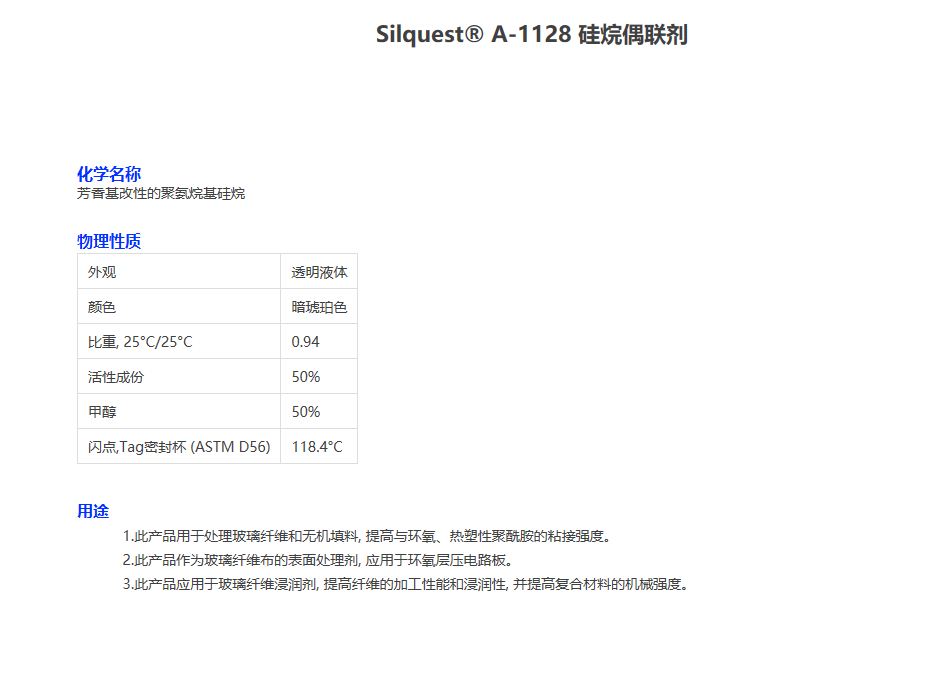Click the 暗琥珀色 value cell

319,307
